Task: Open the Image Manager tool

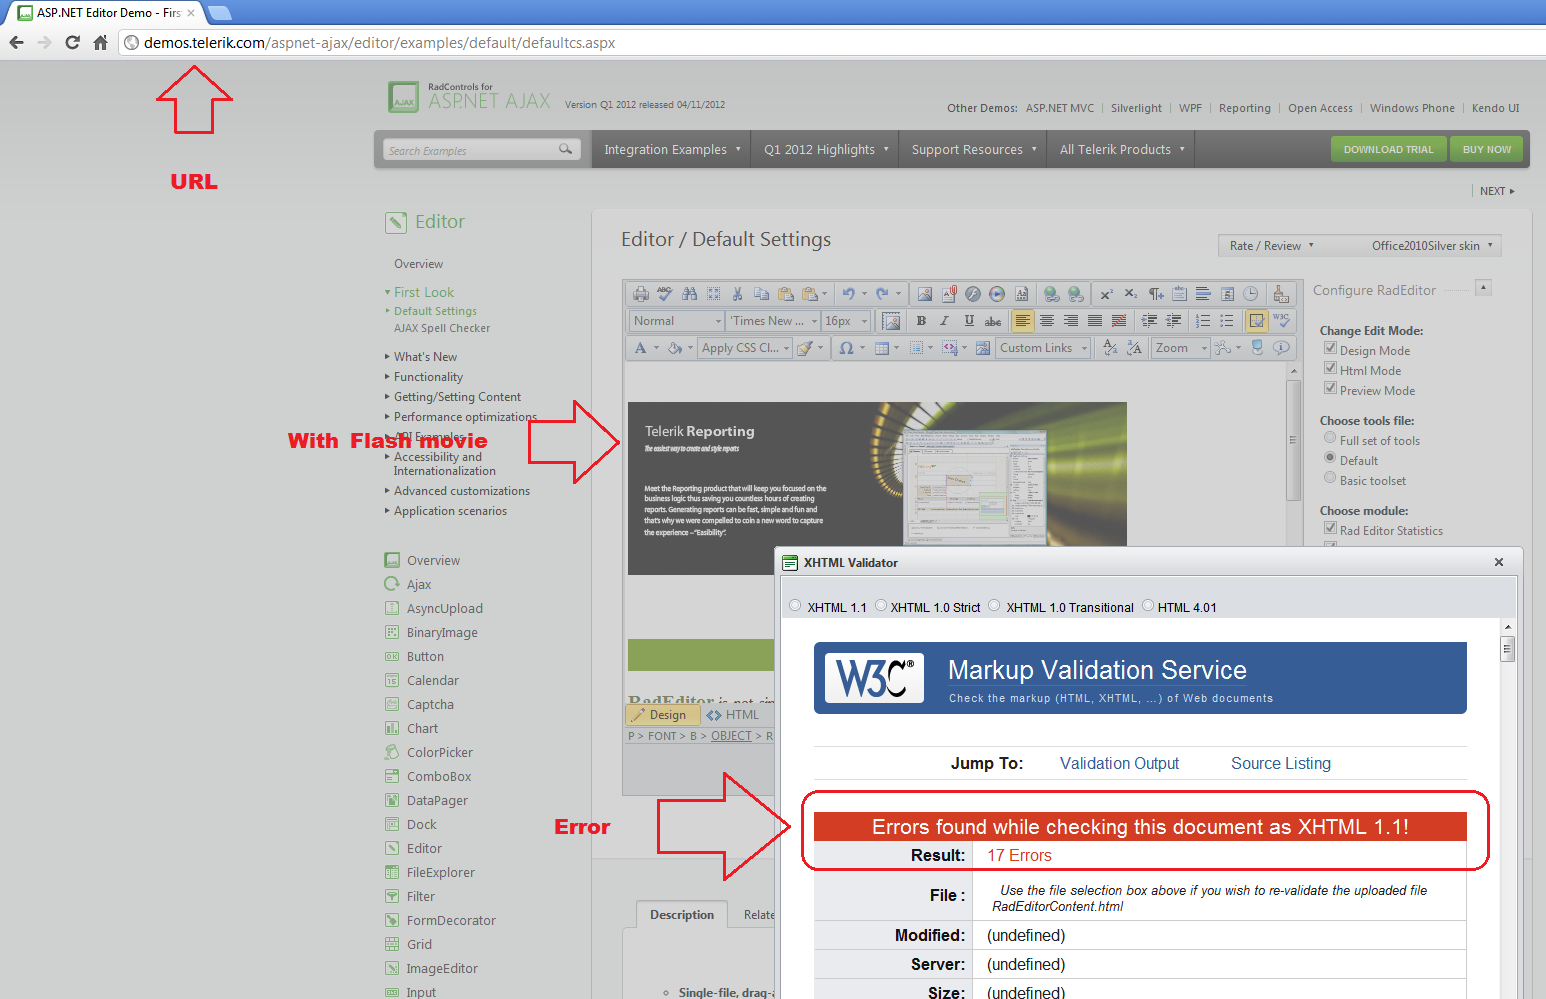Action: (925, 294)
